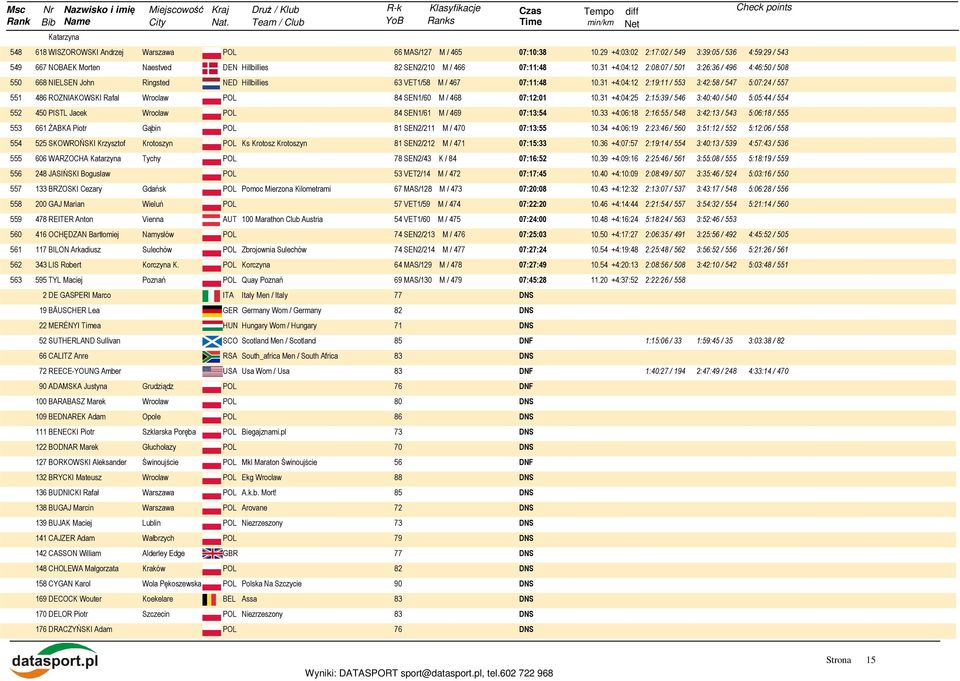This screenshot has height=681, width=960.
Task: Click the 'Nazwisko i imię Name' column header
Action: [x=99, y=15]
